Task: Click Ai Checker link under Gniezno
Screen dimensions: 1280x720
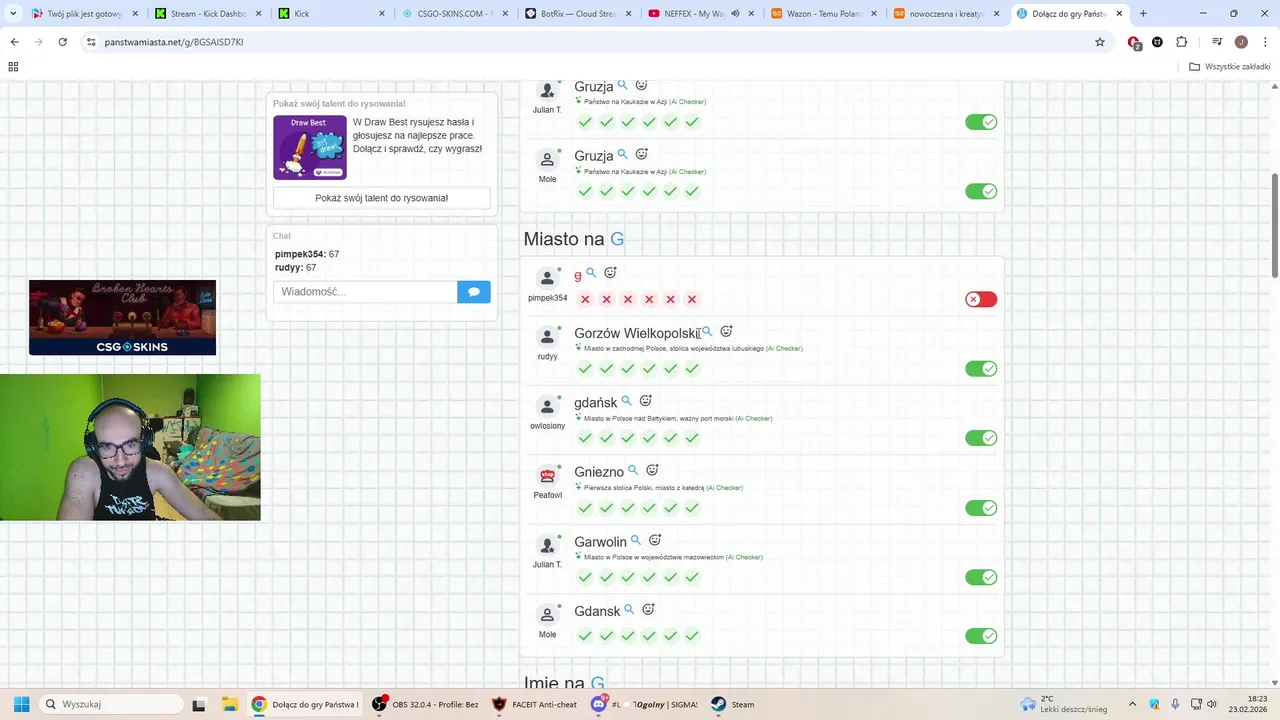Action: point(724,488)
